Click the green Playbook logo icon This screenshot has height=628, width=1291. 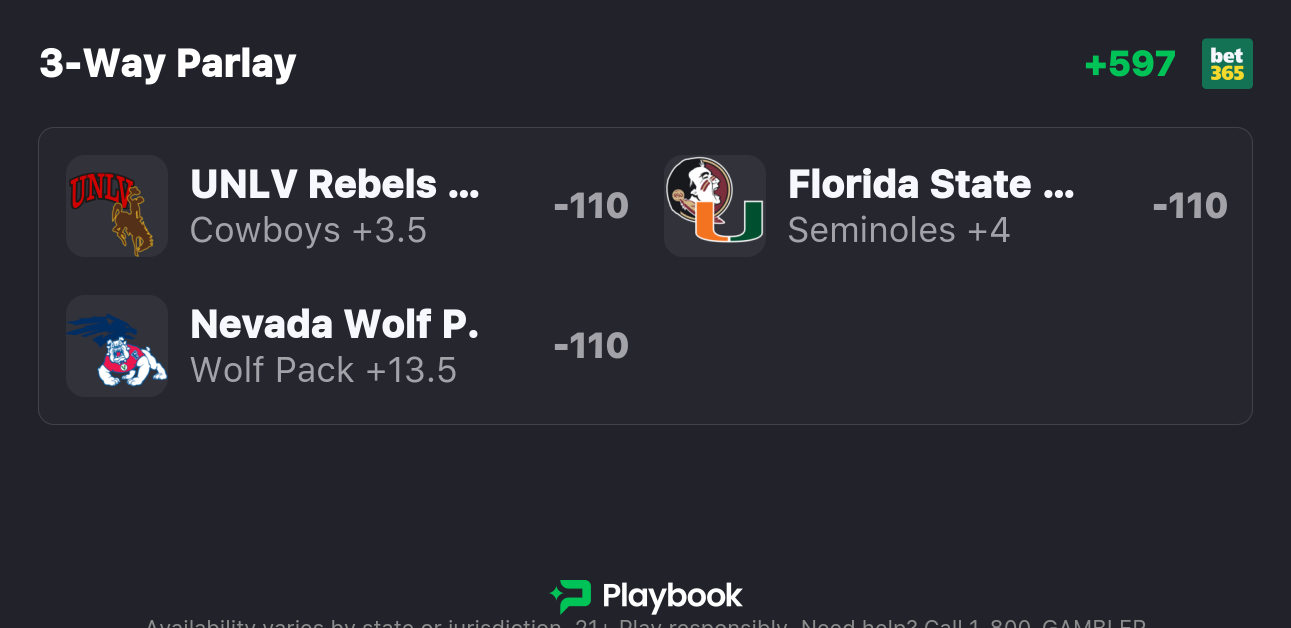tap(570, 596)
